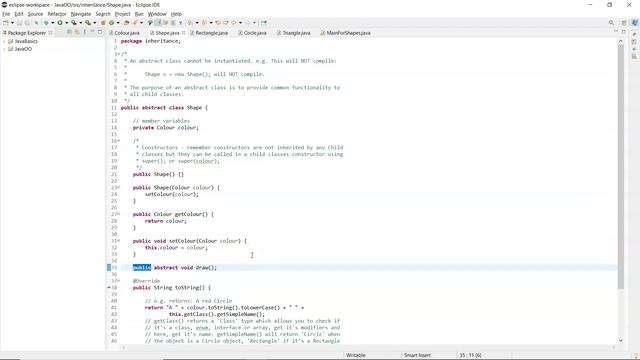Open dropdown arrow beside New icon
The image size is (640, 360).
[12, 23]
